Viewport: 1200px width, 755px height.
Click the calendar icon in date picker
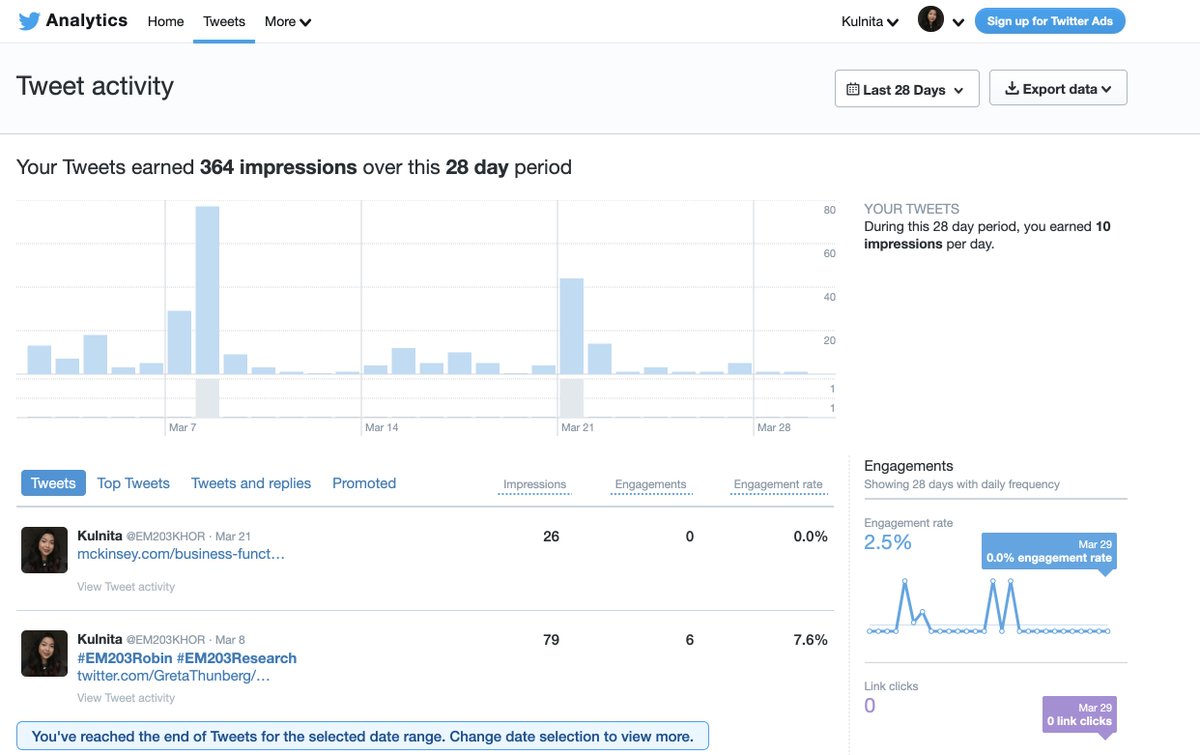853,89
